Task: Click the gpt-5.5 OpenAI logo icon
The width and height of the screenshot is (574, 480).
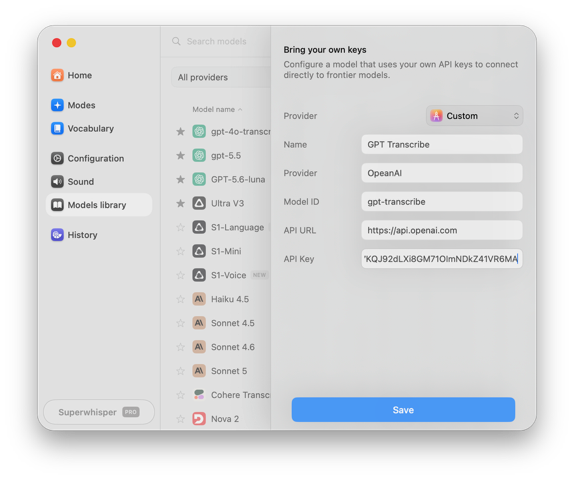Action: coord(199,156)
